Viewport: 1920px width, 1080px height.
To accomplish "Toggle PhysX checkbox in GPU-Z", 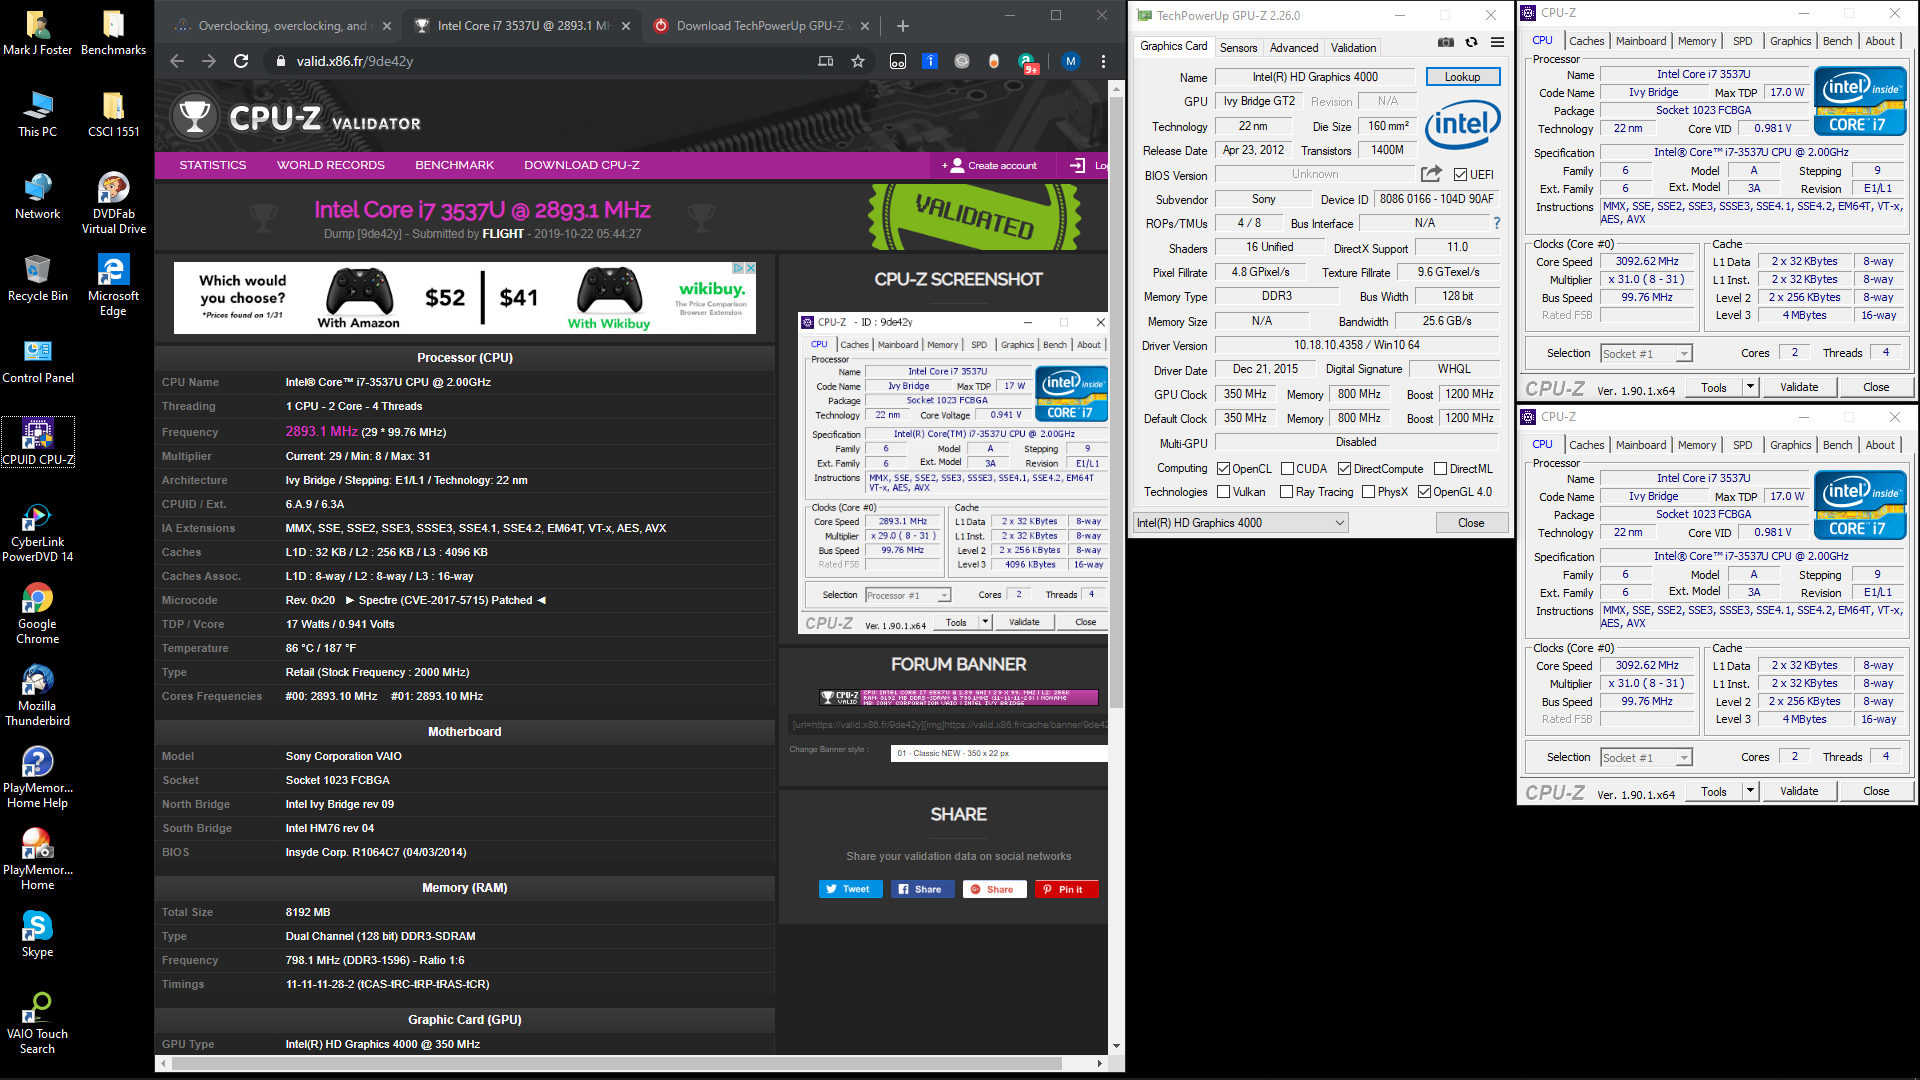I will [x=1368, y=491].
